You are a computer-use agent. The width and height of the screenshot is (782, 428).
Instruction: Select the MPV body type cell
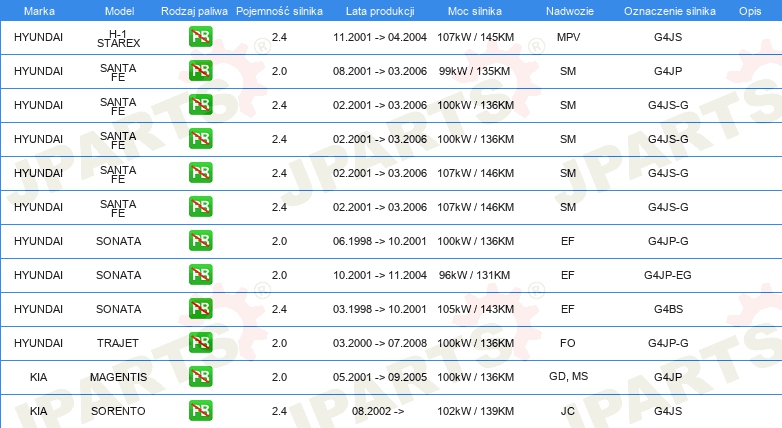pyautogui.click(x=568, y=37)
